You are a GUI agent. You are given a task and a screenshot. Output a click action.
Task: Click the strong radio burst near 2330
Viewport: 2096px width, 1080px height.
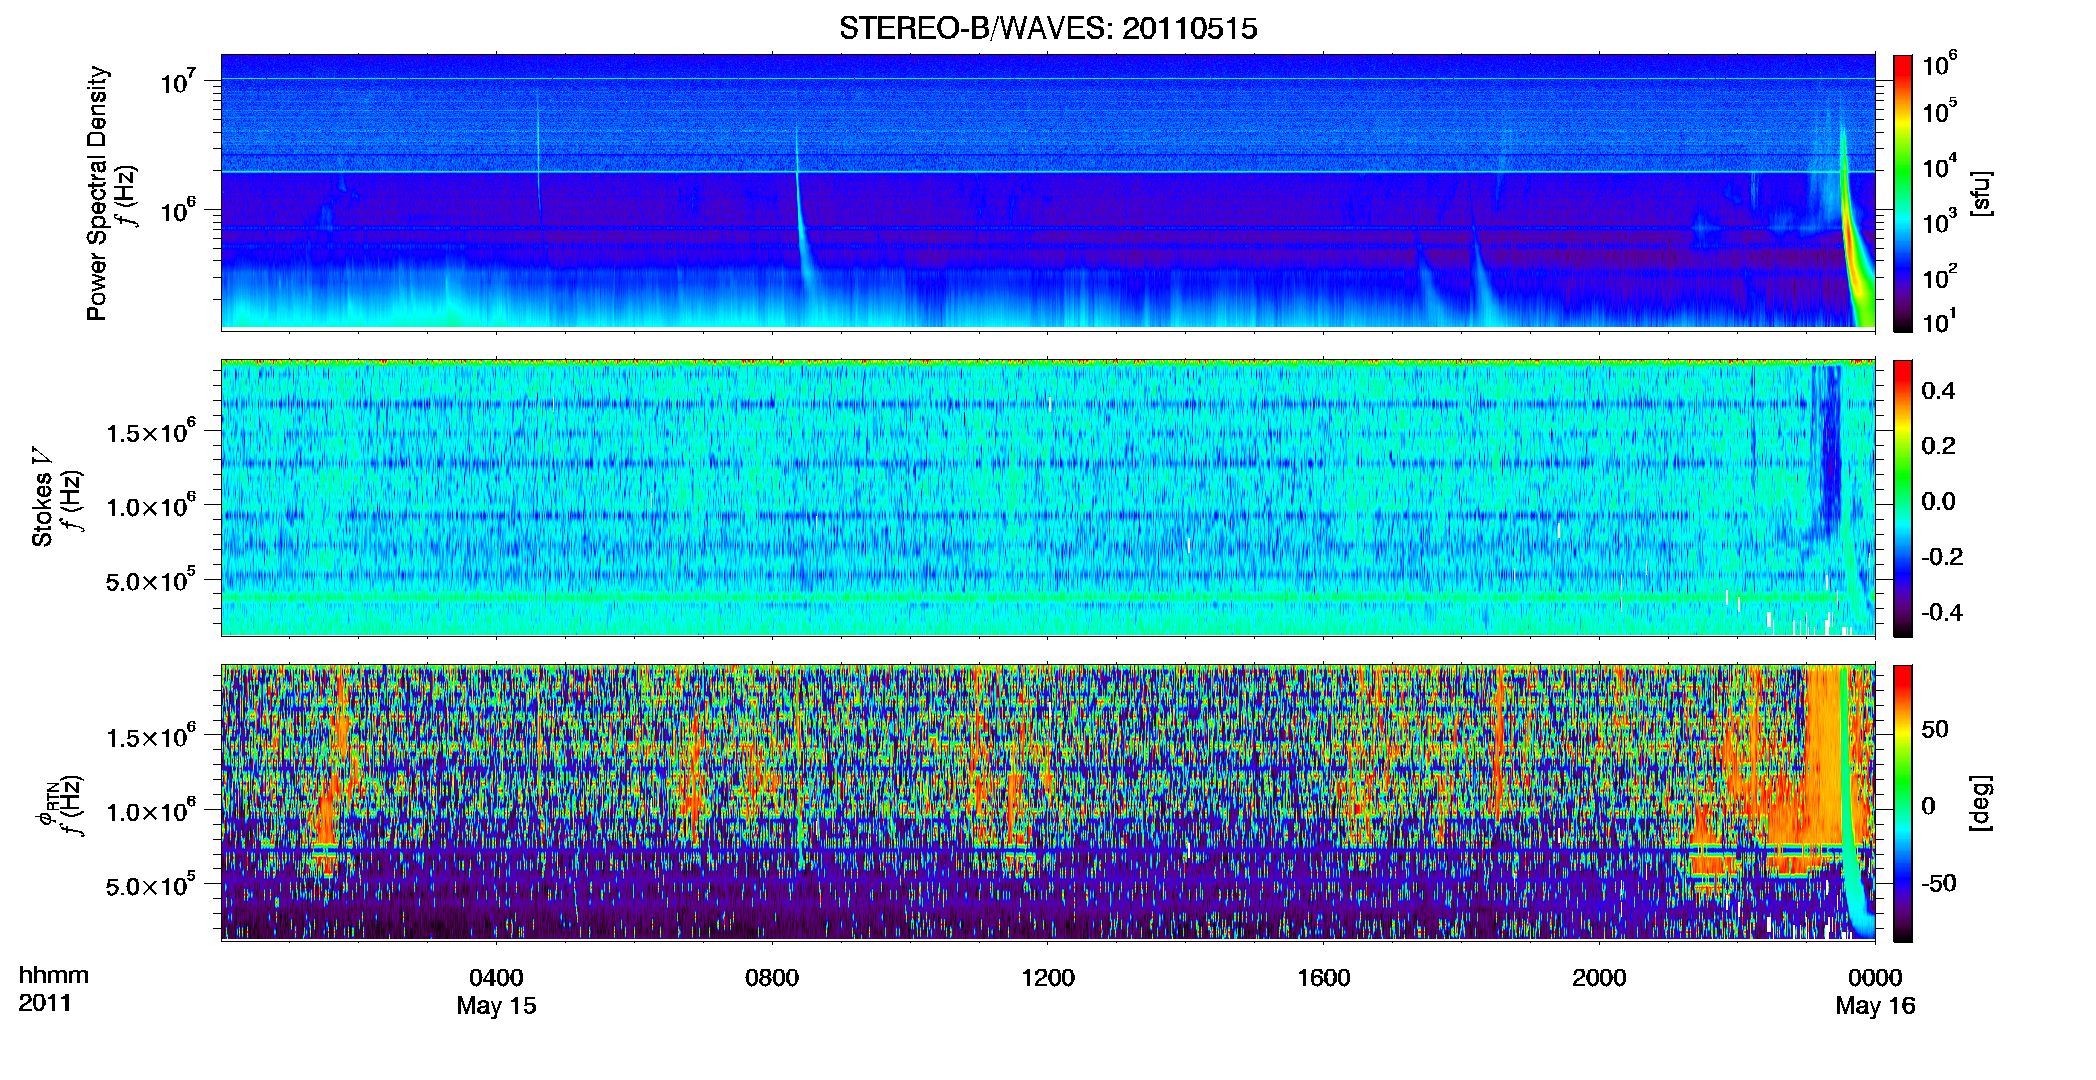(x=1853, y=235)
